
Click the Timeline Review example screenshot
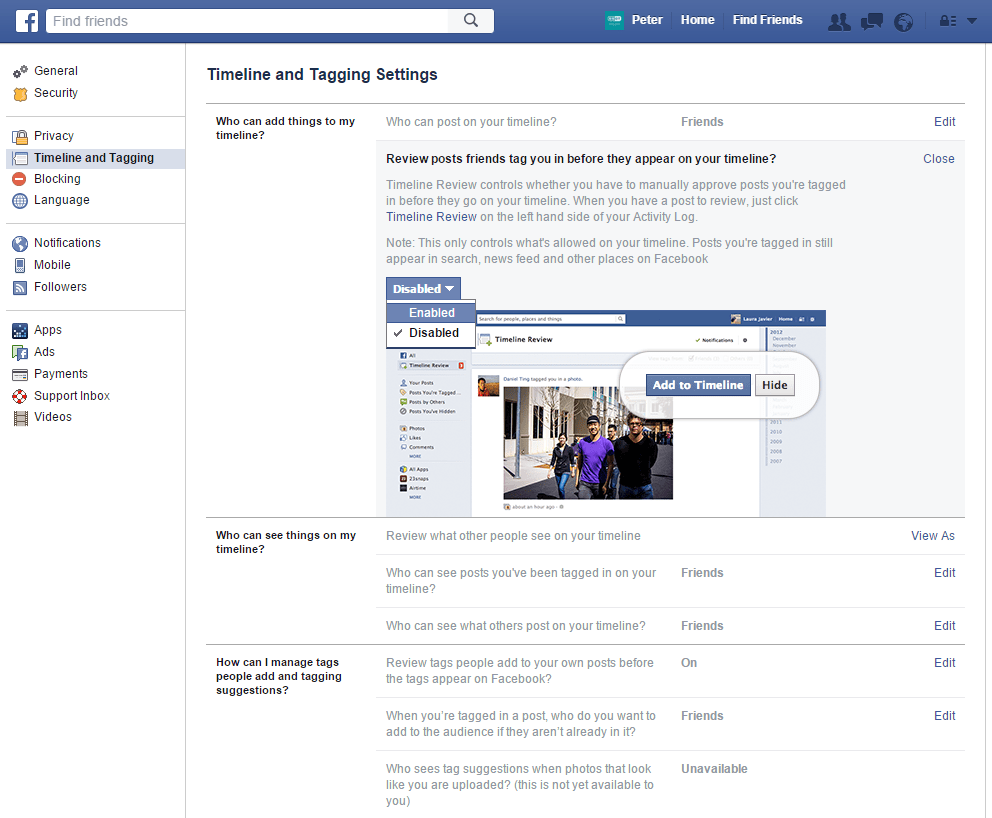[606, 413]
